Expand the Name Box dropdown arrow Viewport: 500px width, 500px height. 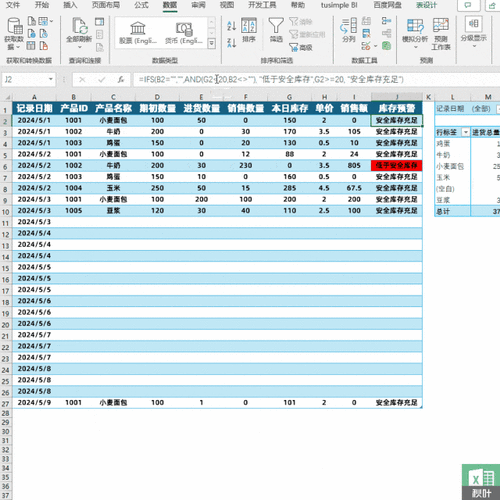[51, 79]
